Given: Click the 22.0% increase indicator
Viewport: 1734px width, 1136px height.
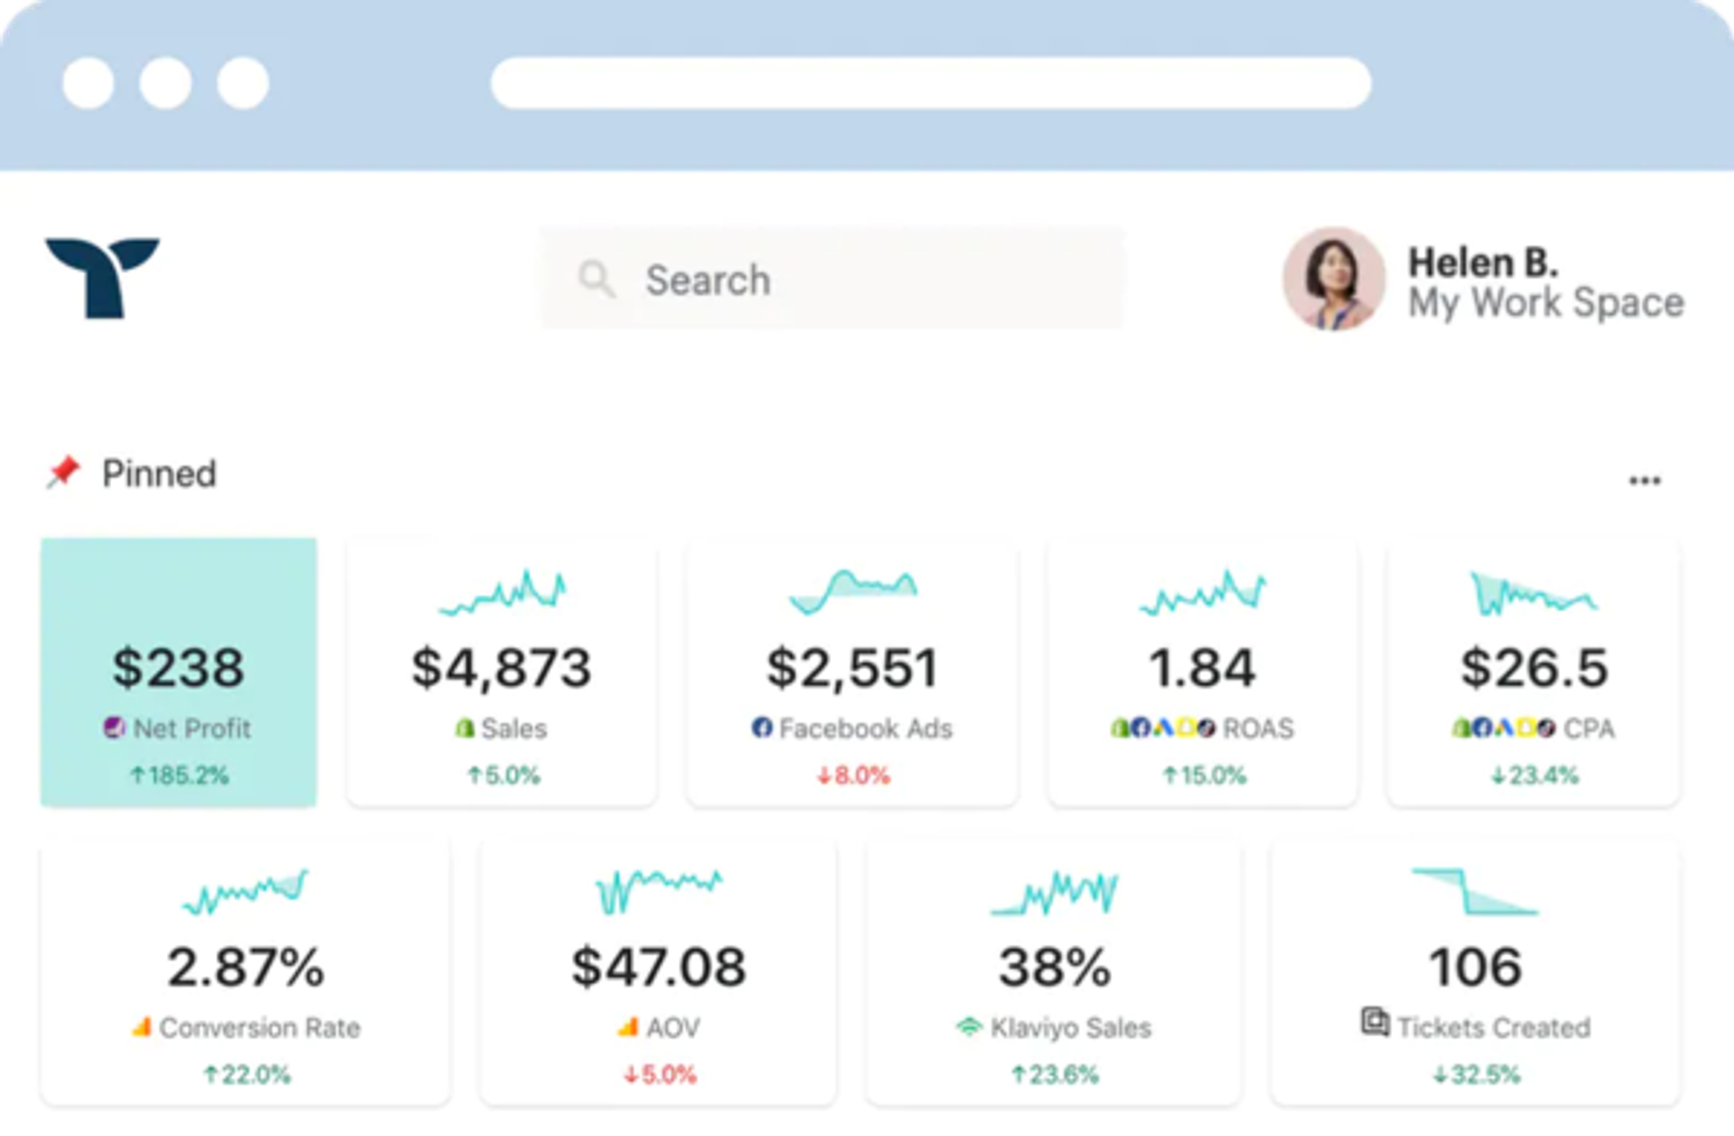Looking at the screenshot, I should click(247, 1075).
